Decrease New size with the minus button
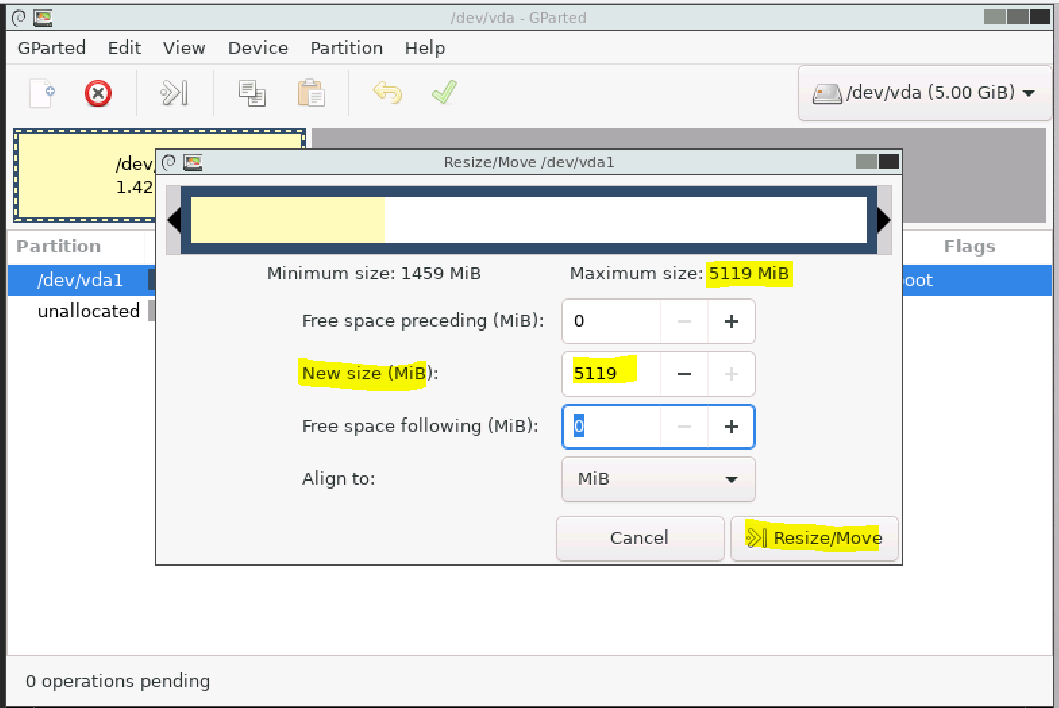This screenshot has height=708, width=1059. [x=684, y=374]
